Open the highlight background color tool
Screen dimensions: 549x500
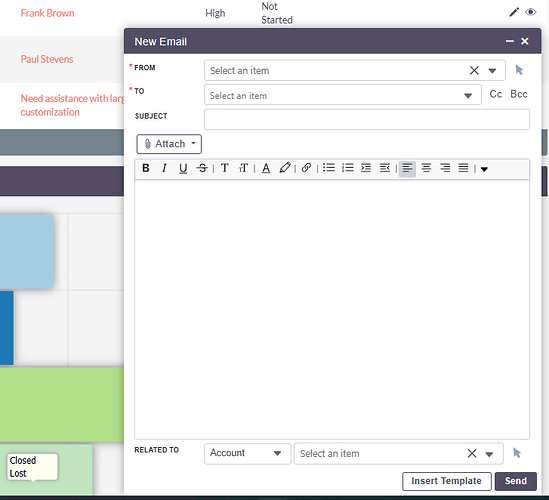point(285,168)
